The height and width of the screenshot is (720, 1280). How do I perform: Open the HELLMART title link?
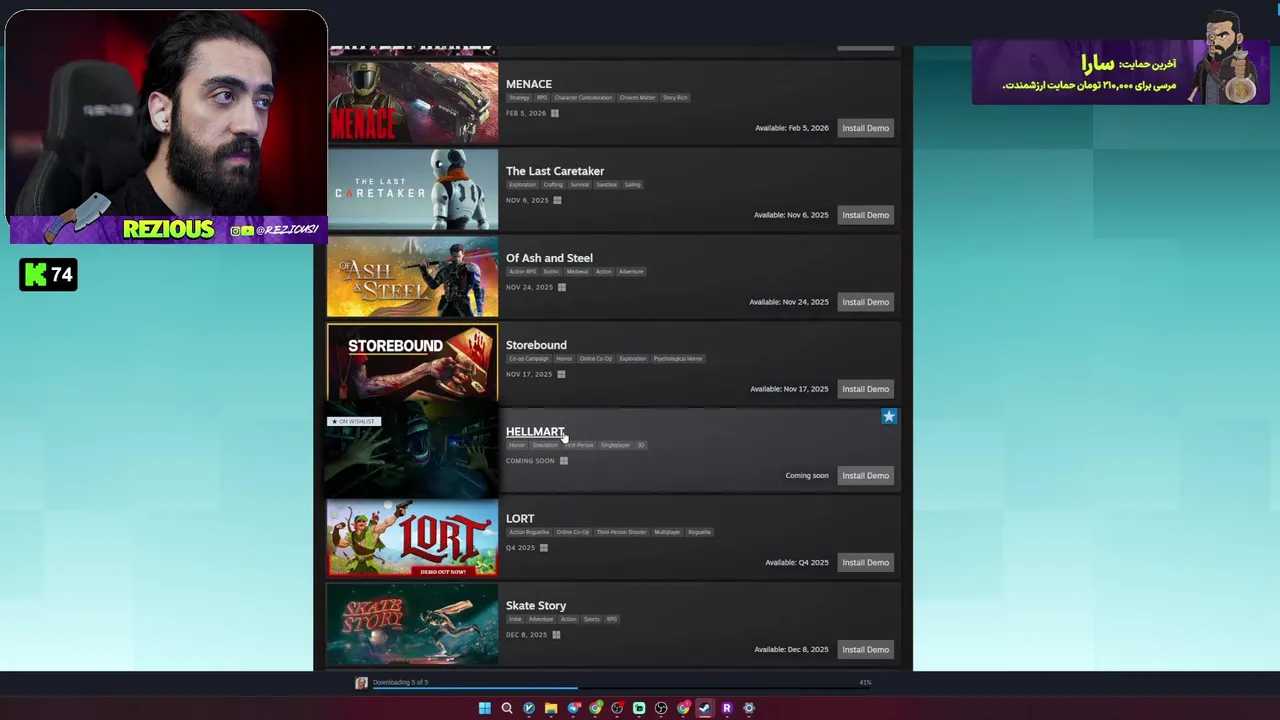tap(535, 432)
